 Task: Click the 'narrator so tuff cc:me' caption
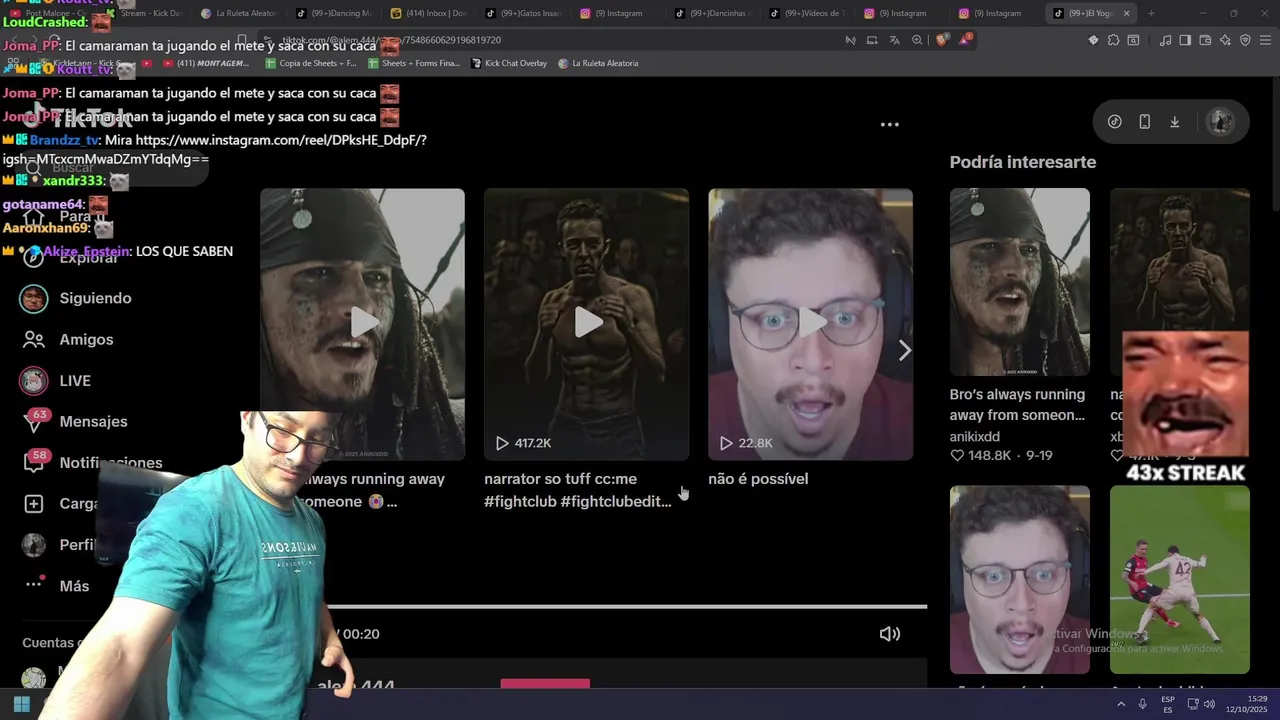pos(560,479)
